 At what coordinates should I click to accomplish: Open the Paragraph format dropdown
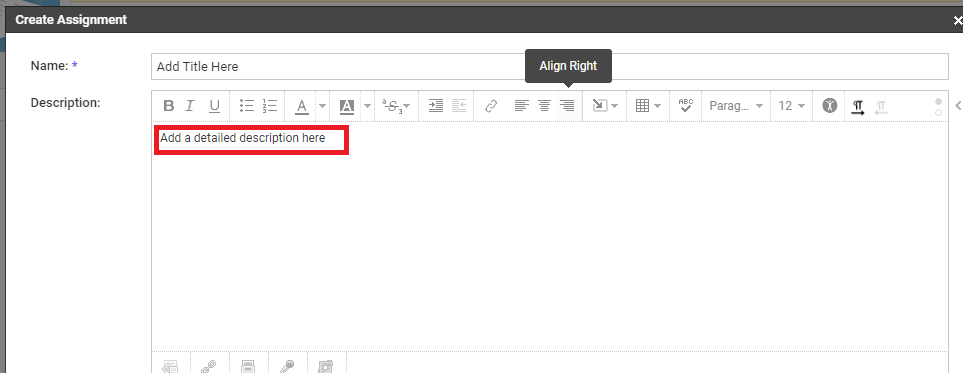point(736,106)
